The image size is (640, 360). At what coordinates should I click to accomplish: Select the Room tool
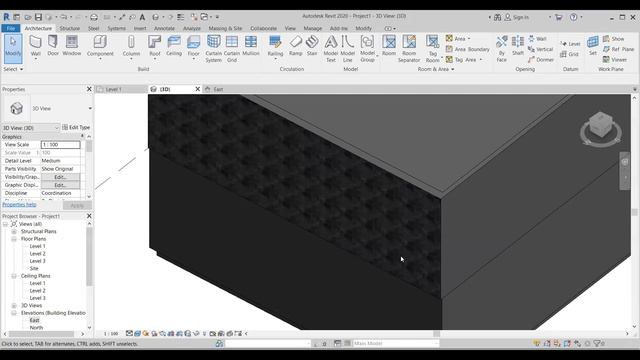(x=389, y=46)
